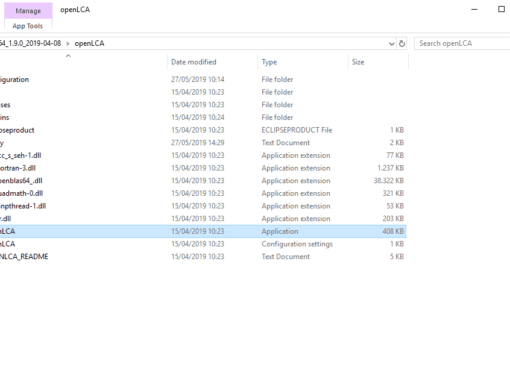Select the openblas64_.dll file
The image size is (510, 382).
(x=203, y=181)
